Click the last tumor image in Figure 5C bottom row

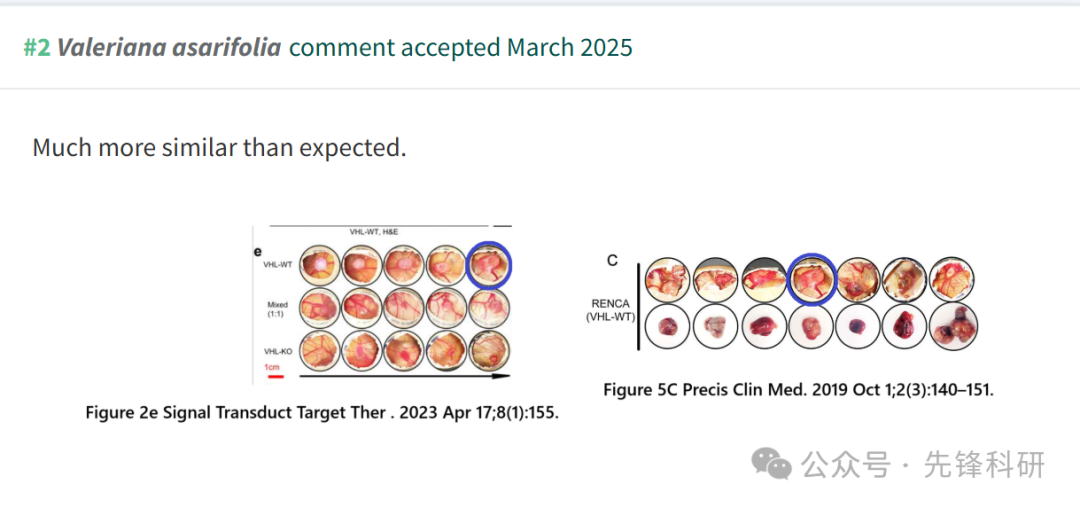click(953, 328)
